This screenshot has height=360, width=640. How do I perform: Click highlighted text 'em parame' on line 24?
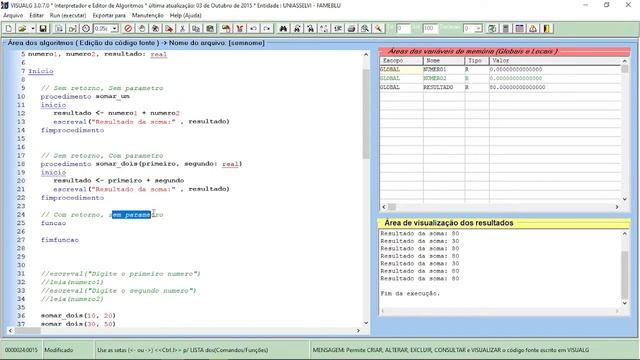tap(131, 215)
